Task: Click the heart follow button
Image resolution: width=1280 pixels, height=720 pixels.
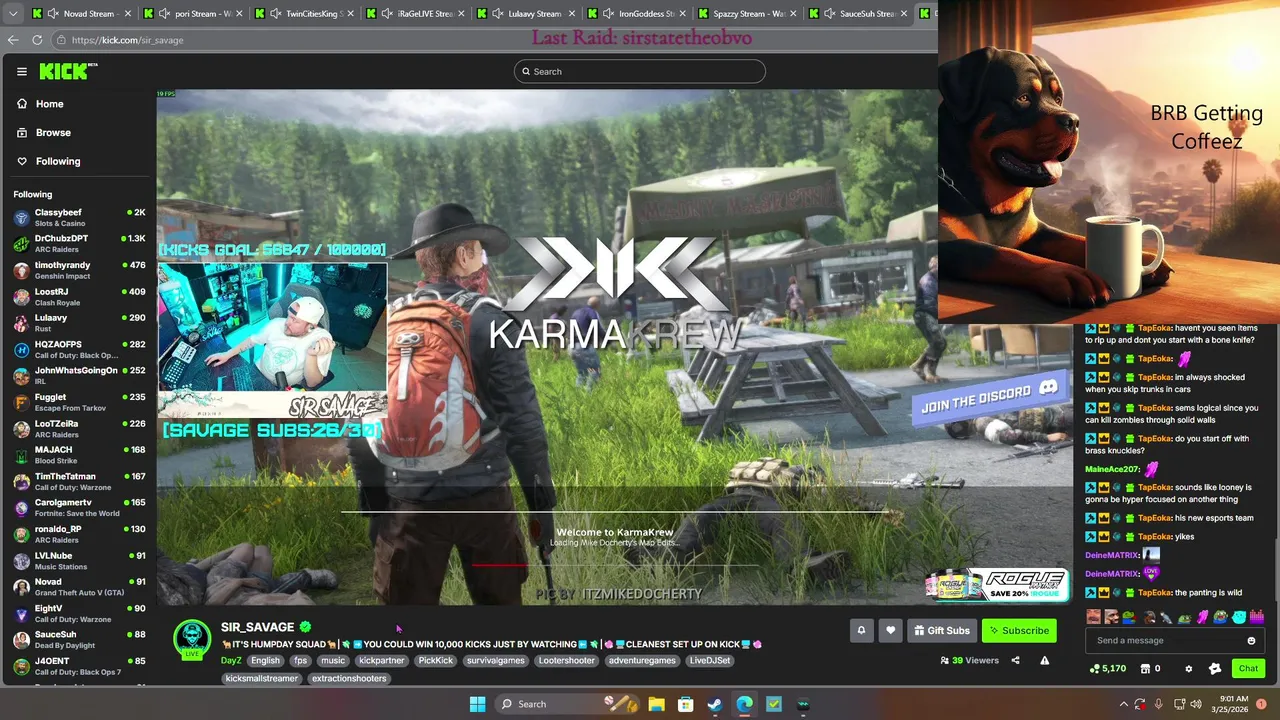Action: (x=890, y=630)
